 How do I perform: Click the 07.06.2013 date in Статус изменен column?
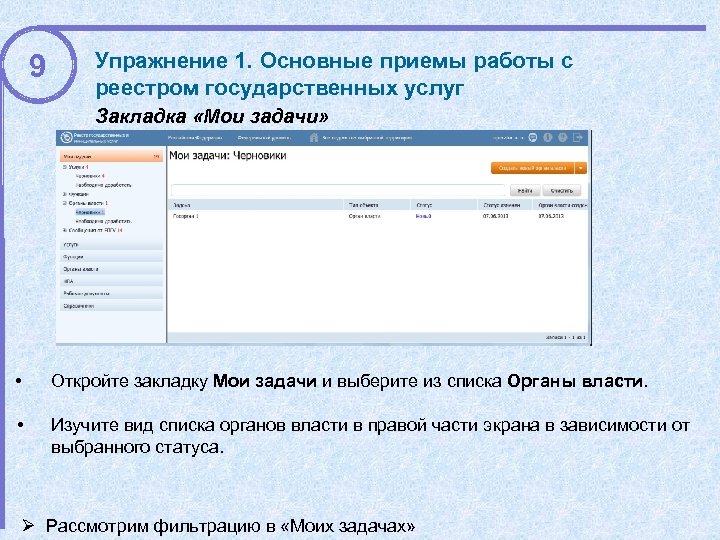click(495, 216)
